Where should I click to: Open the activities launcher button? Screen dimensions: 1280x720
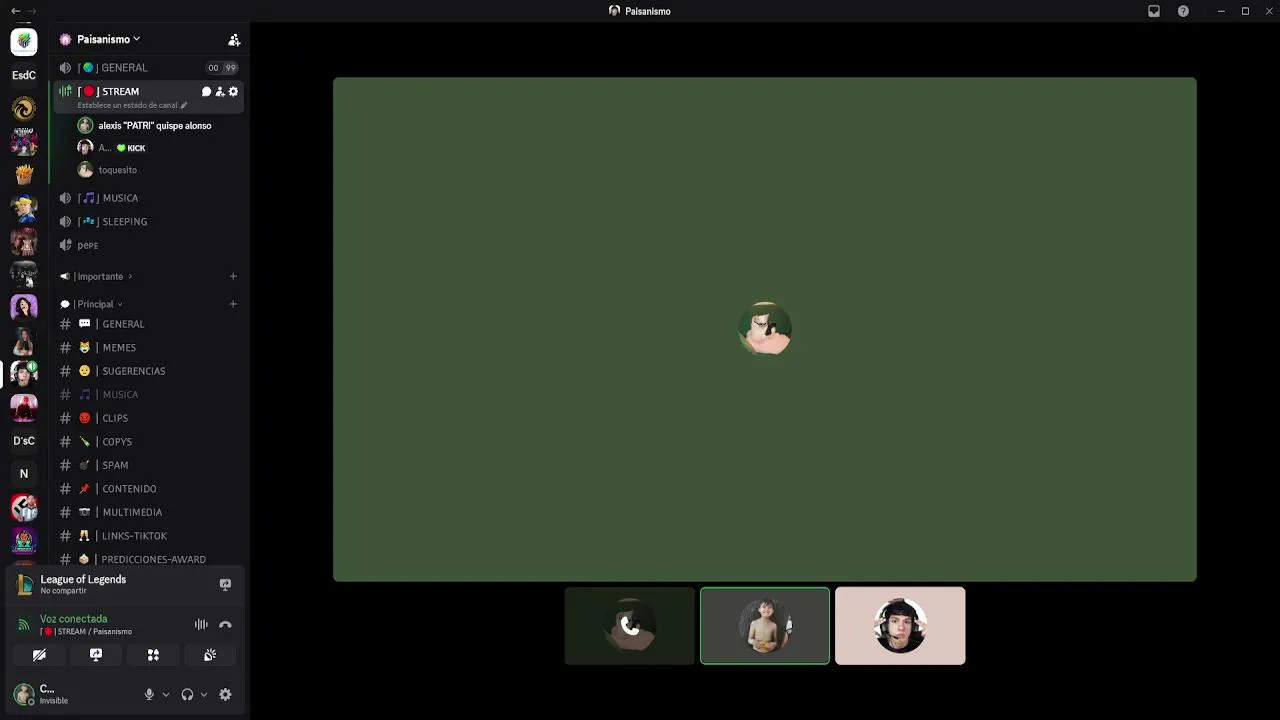click(153, 655)
